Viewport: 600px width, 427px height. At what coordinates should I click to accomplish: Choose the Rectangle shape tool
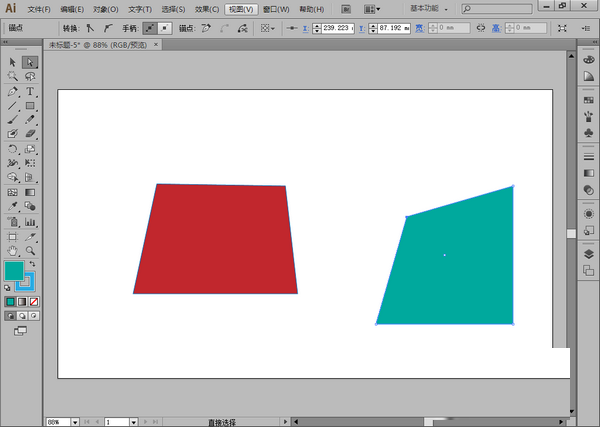pyautogui.click(x=30, y=105)
